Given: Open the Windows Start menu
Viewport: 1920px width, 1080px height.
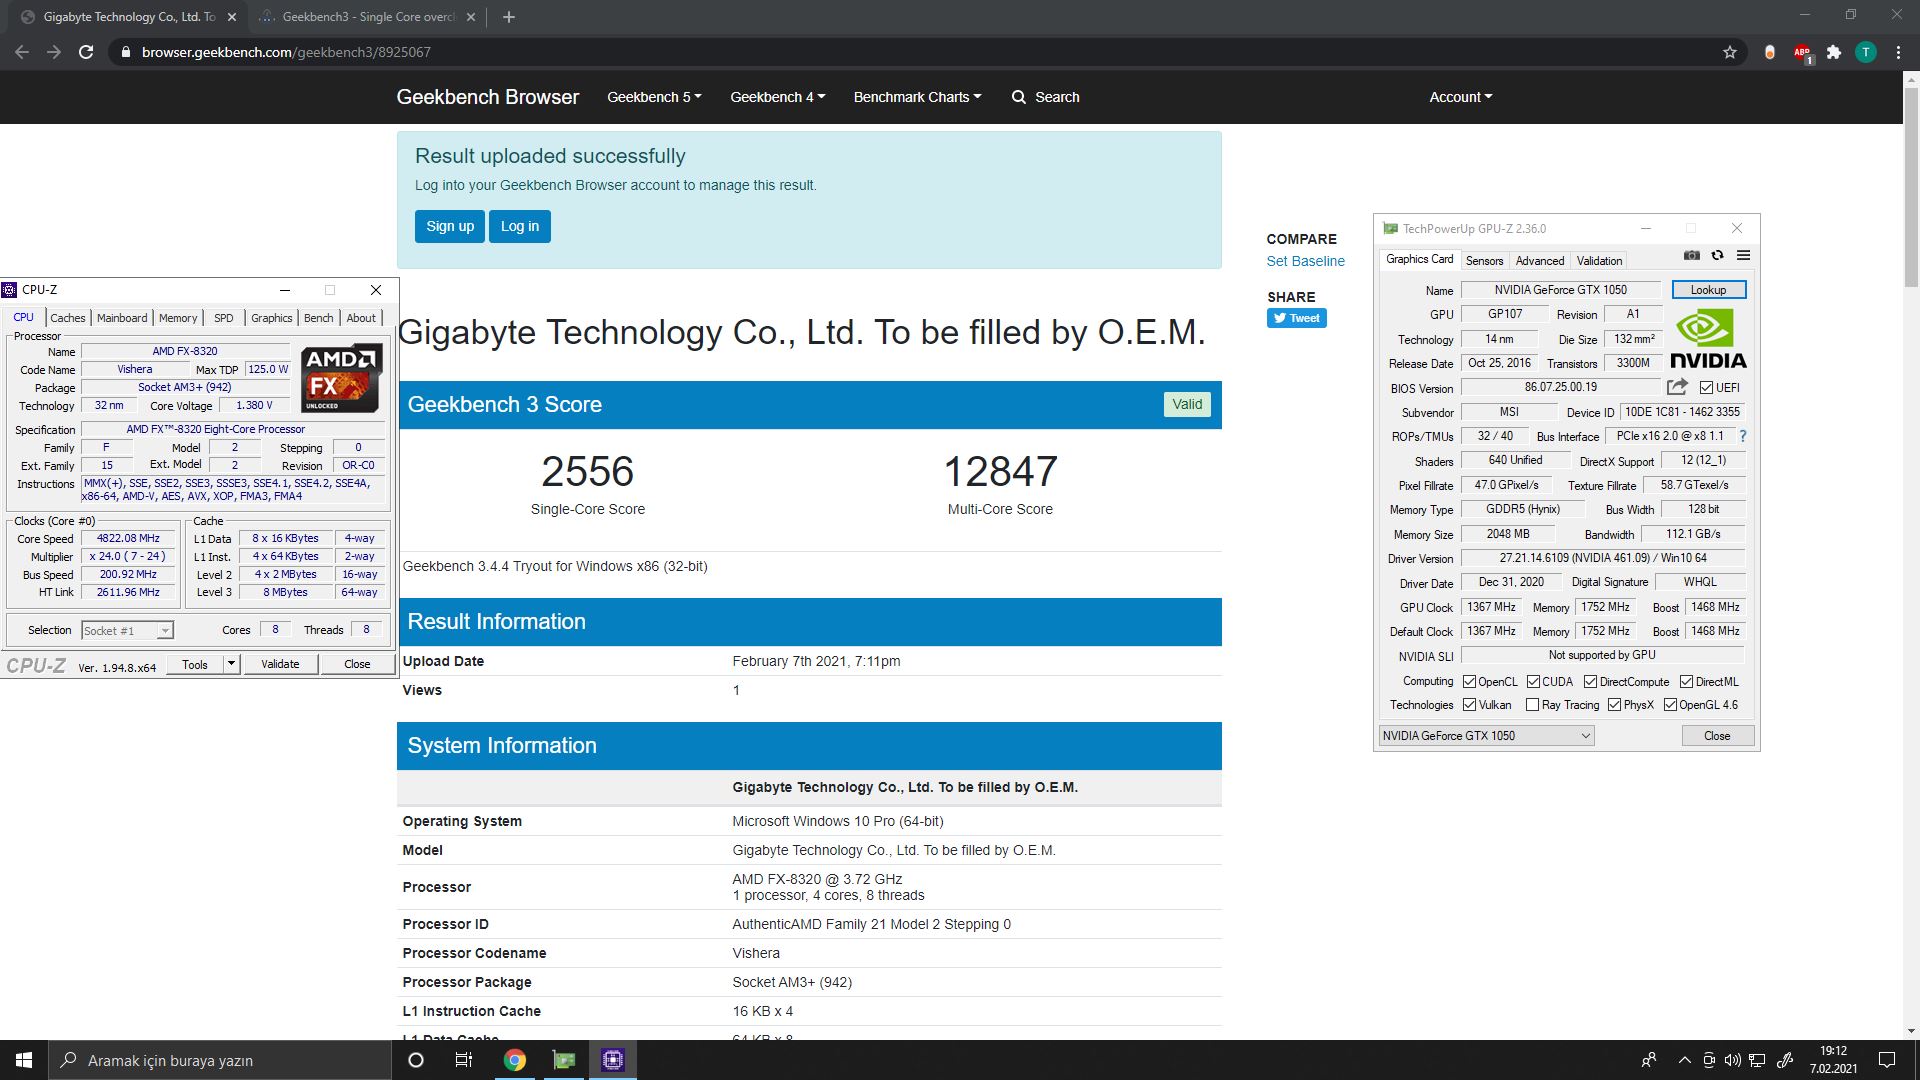Looking at the screenshot, I should click(24, 1060).
